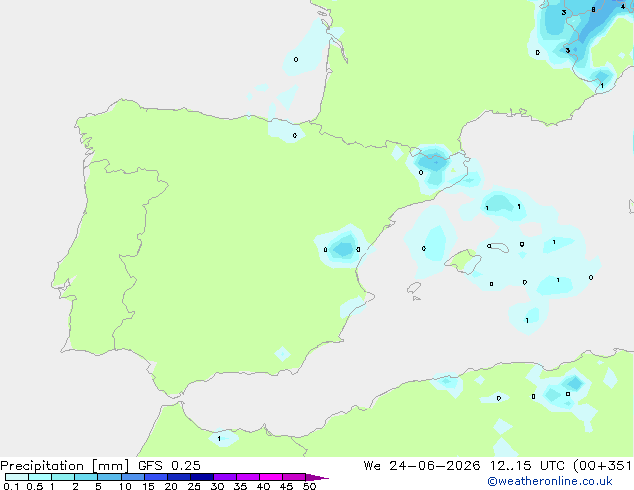Select the 1–2 mm legend swatch

click(63, 477)
